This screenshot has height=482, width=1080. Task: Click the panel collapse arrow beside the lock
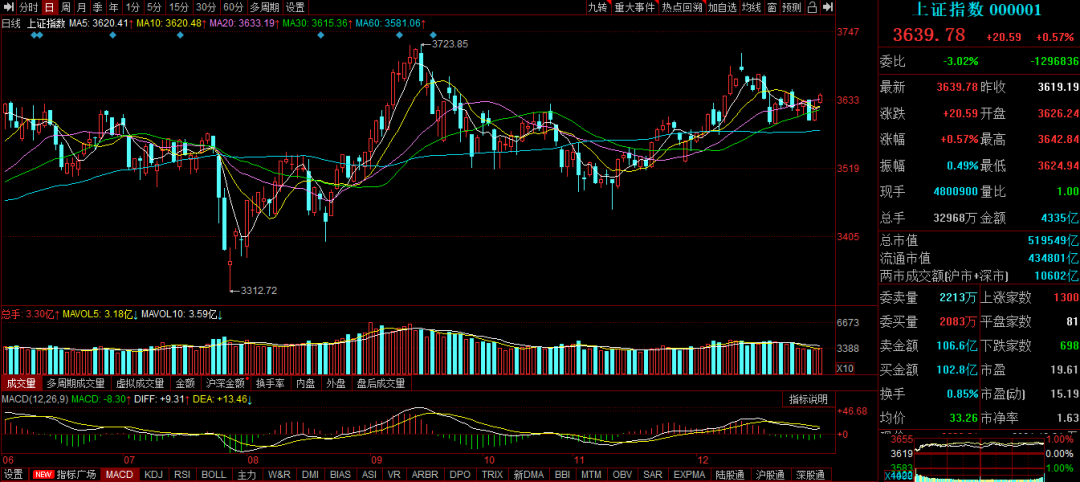point(827,8)
